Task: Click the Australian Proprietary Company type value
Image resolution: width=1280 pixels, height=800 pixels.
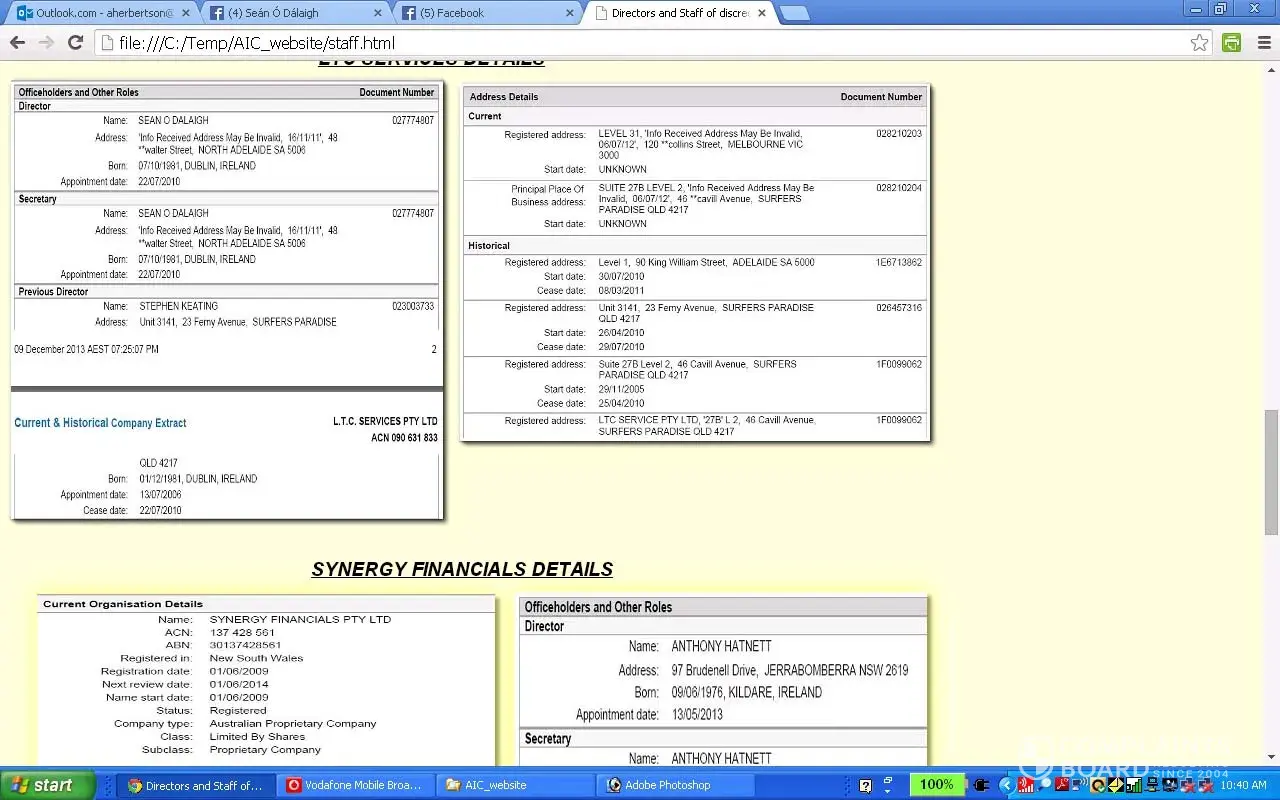Action: (x=293, y=723)
